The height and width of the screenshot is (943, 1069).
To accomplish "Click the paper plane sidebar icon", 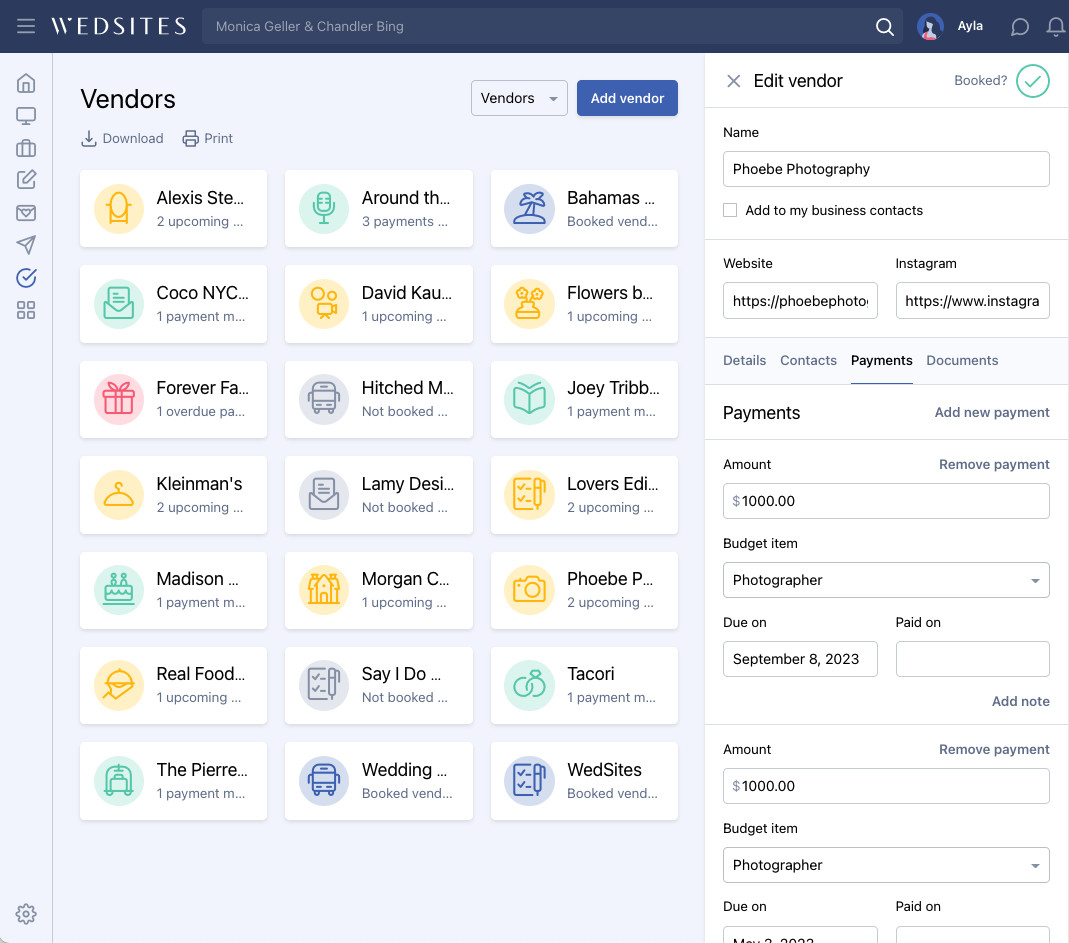I will pyautogui.click(x=26, y=245).
